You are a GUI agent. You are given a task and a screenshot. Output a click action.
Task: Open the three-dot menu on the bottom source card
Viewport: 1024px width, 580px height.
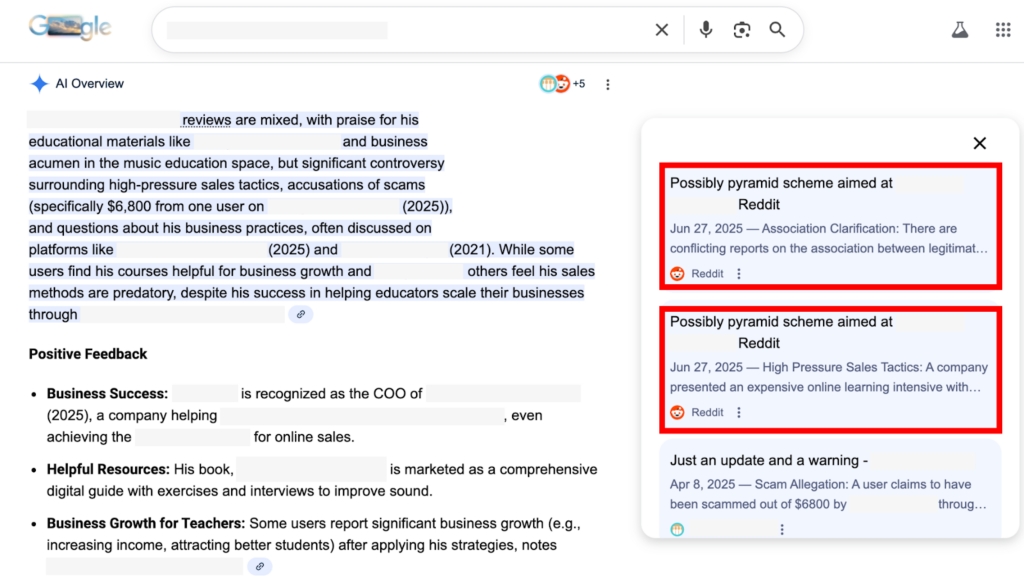(x=781, y=529)
